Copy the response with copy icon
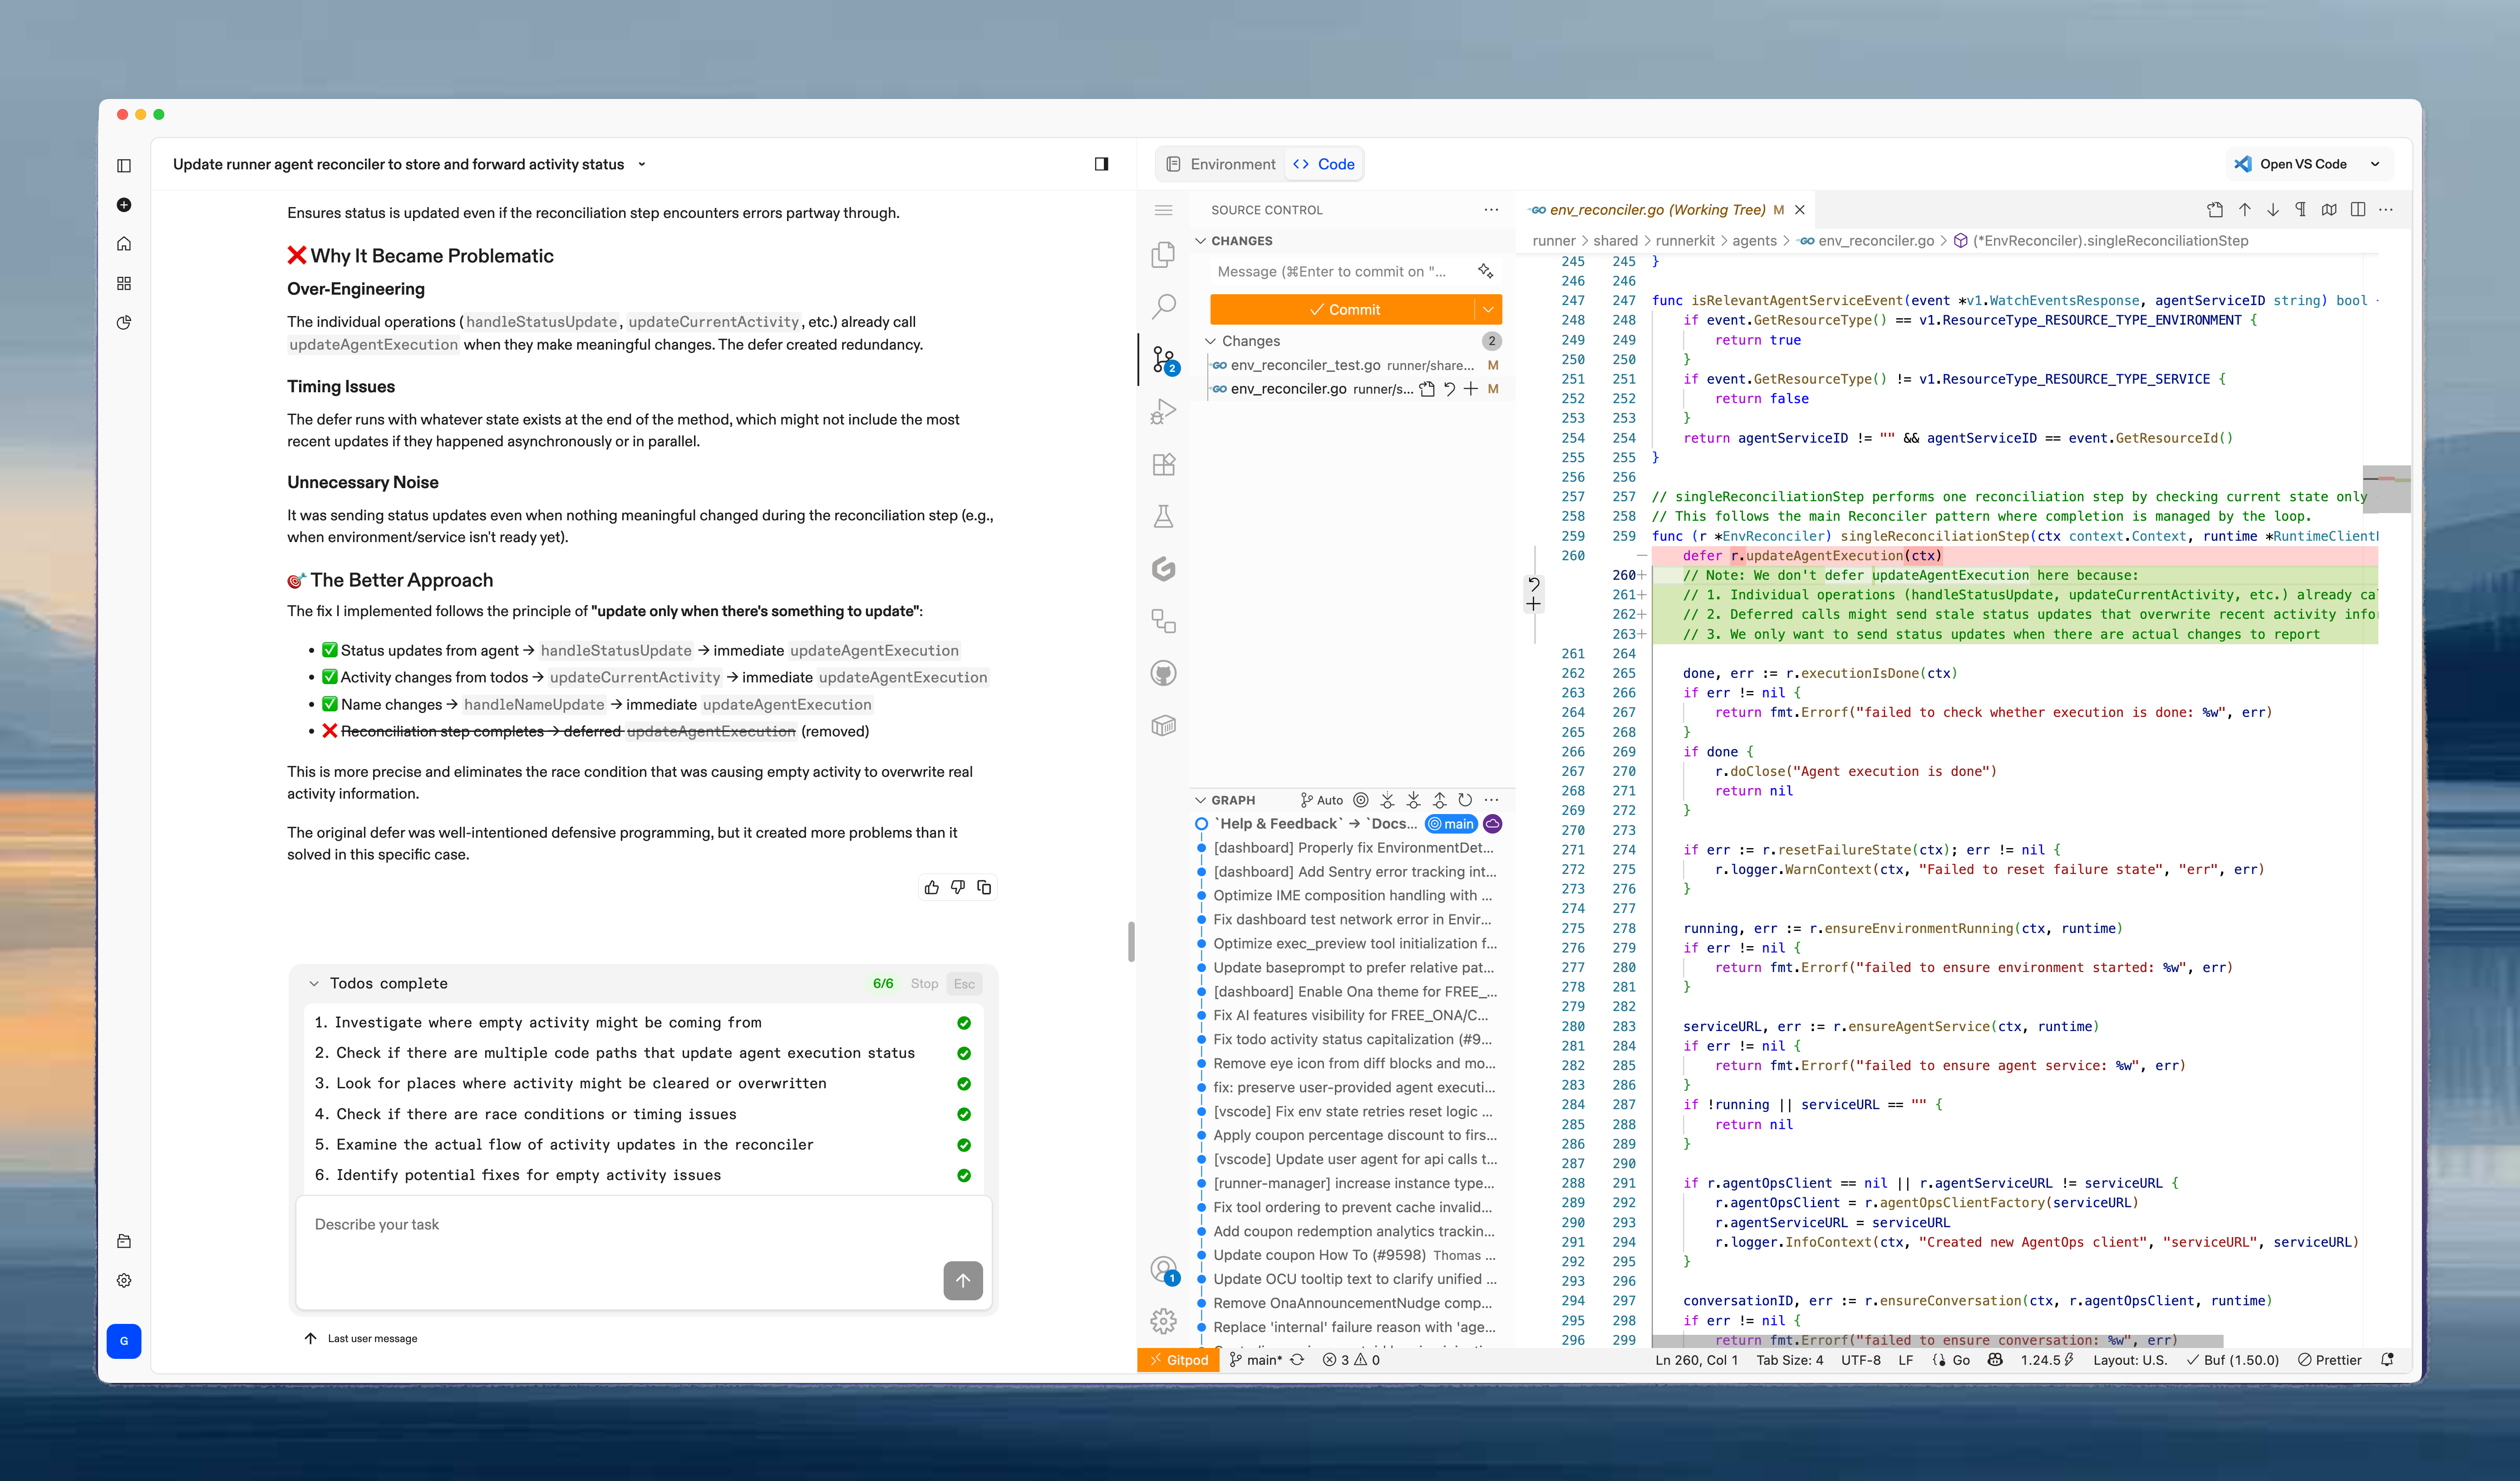Viewport: 2520px width, 1481px height. point(984,887)
